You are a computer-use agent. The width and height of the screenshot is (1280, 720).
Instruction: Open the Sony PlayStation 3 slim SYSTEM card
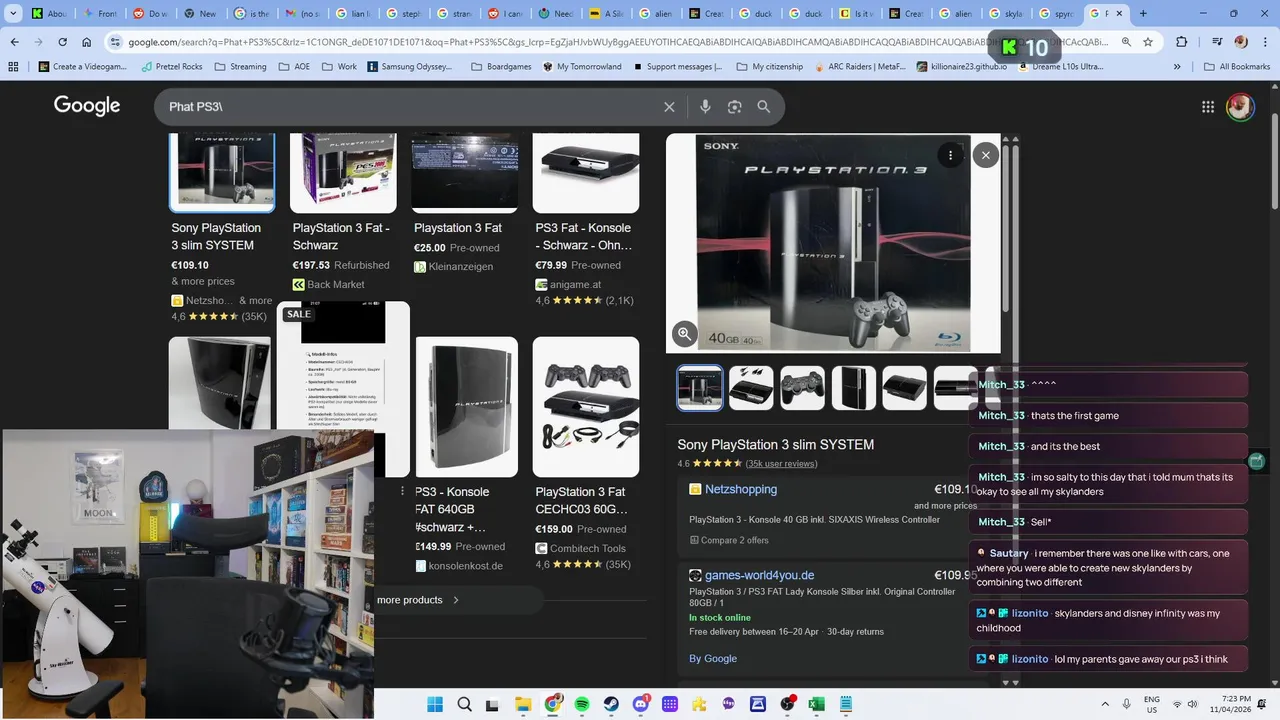point(221,228)
